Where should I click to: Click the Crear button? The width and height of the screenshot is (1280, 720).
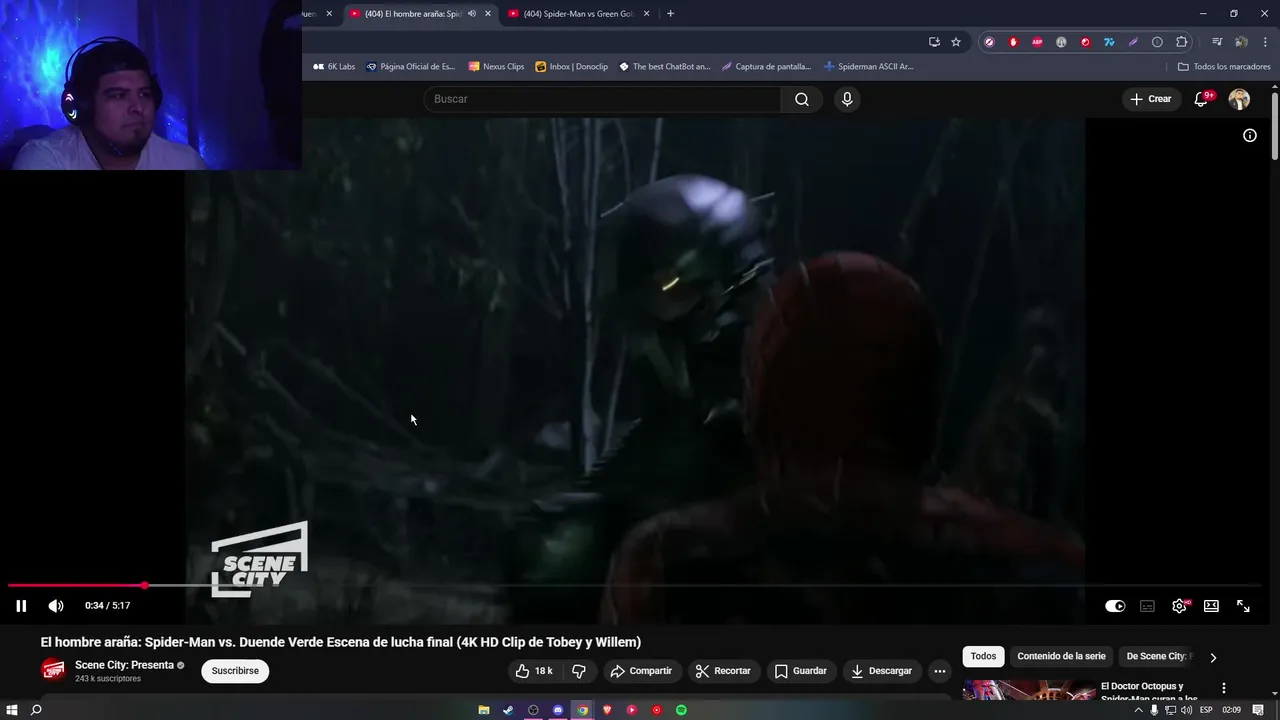pos(1150,99)
